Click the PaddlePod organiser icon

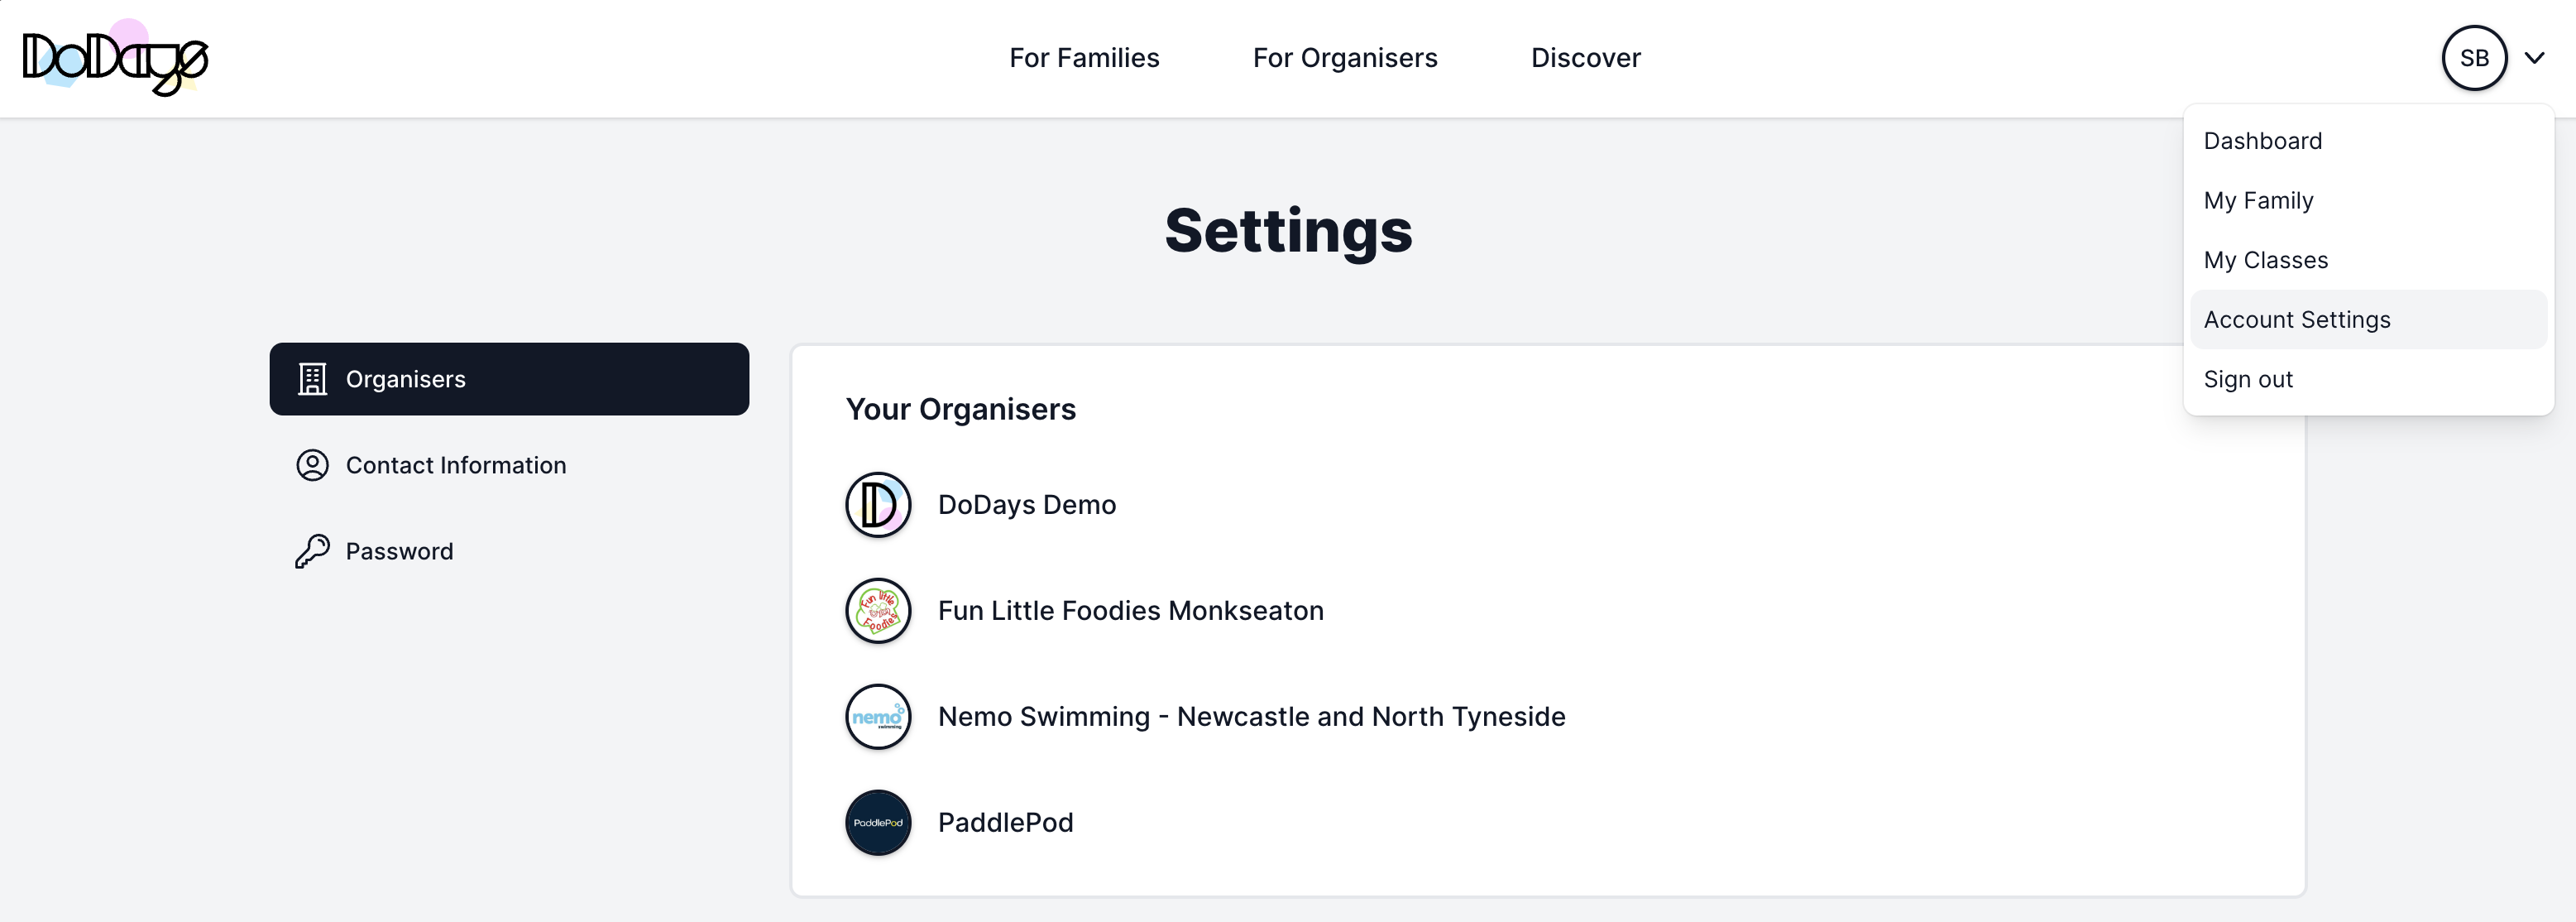pos(879,820)
